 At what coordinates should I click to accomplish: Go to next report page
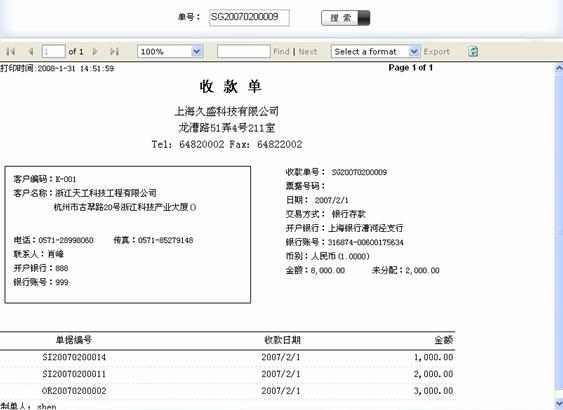pos(95,52)
